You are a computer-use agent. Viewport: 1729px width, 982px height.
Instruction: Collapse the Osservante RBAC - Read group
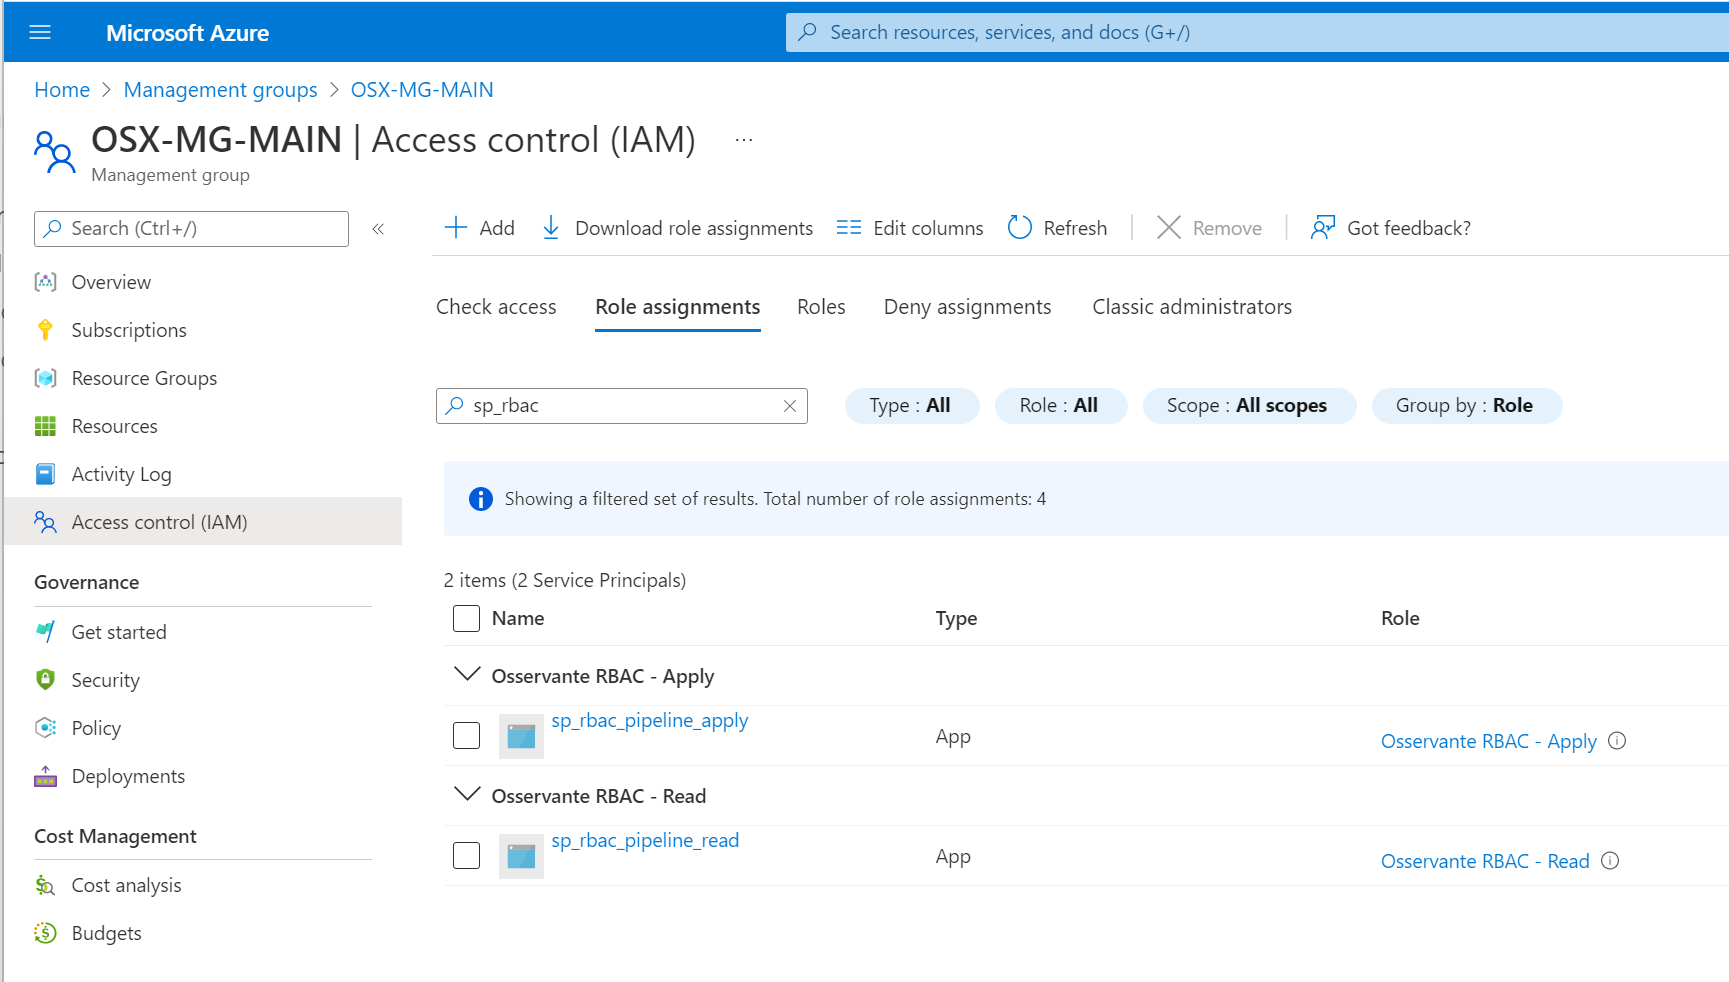click(x=467, y=794)
